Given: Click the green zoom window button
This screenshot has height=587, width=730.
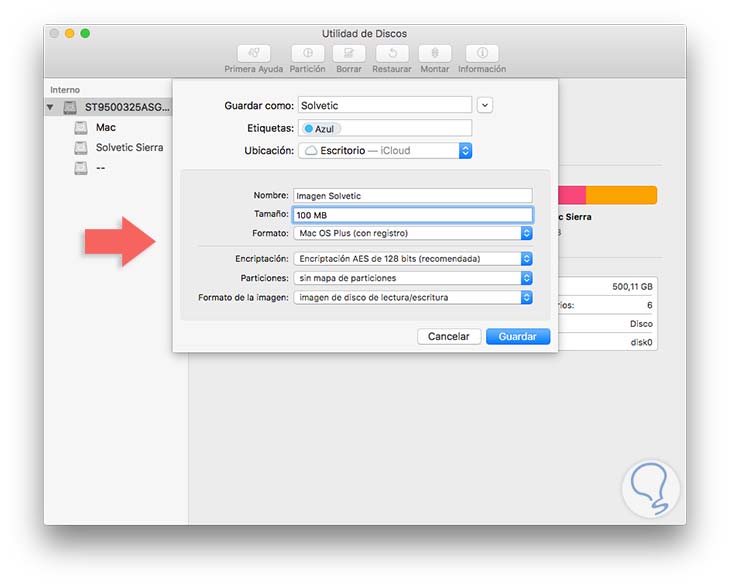Looking at the screenshot, I should coord(85,34).
